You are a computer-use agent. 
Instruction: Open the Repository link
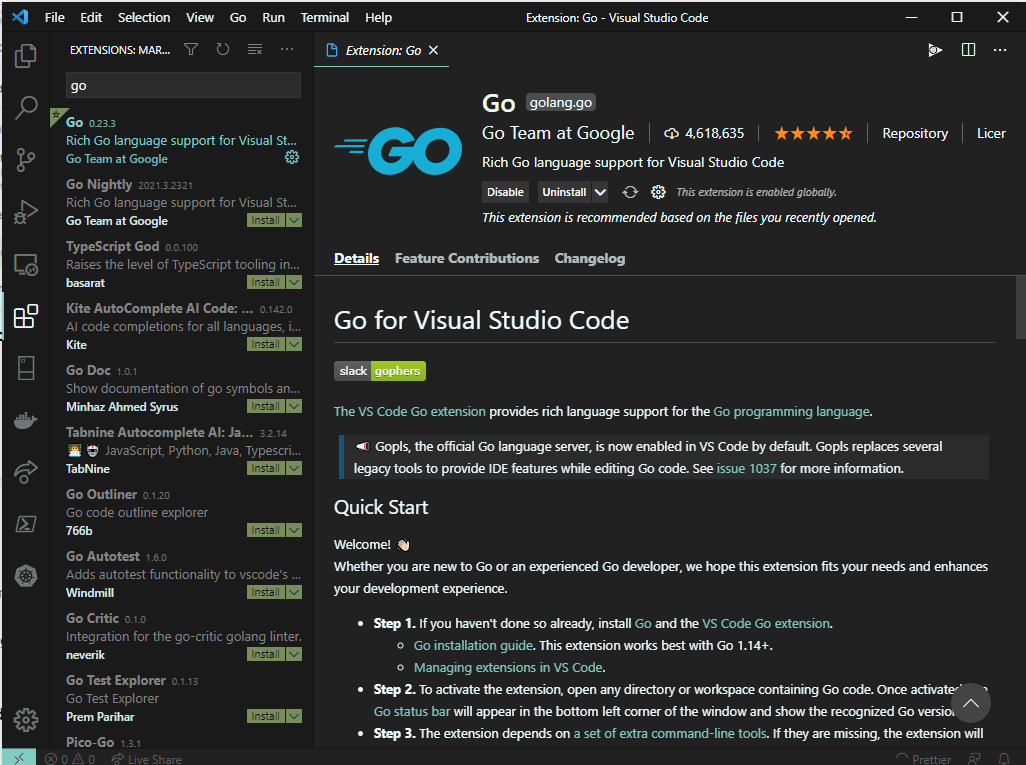pyautogui.click(x=915, y=133)
